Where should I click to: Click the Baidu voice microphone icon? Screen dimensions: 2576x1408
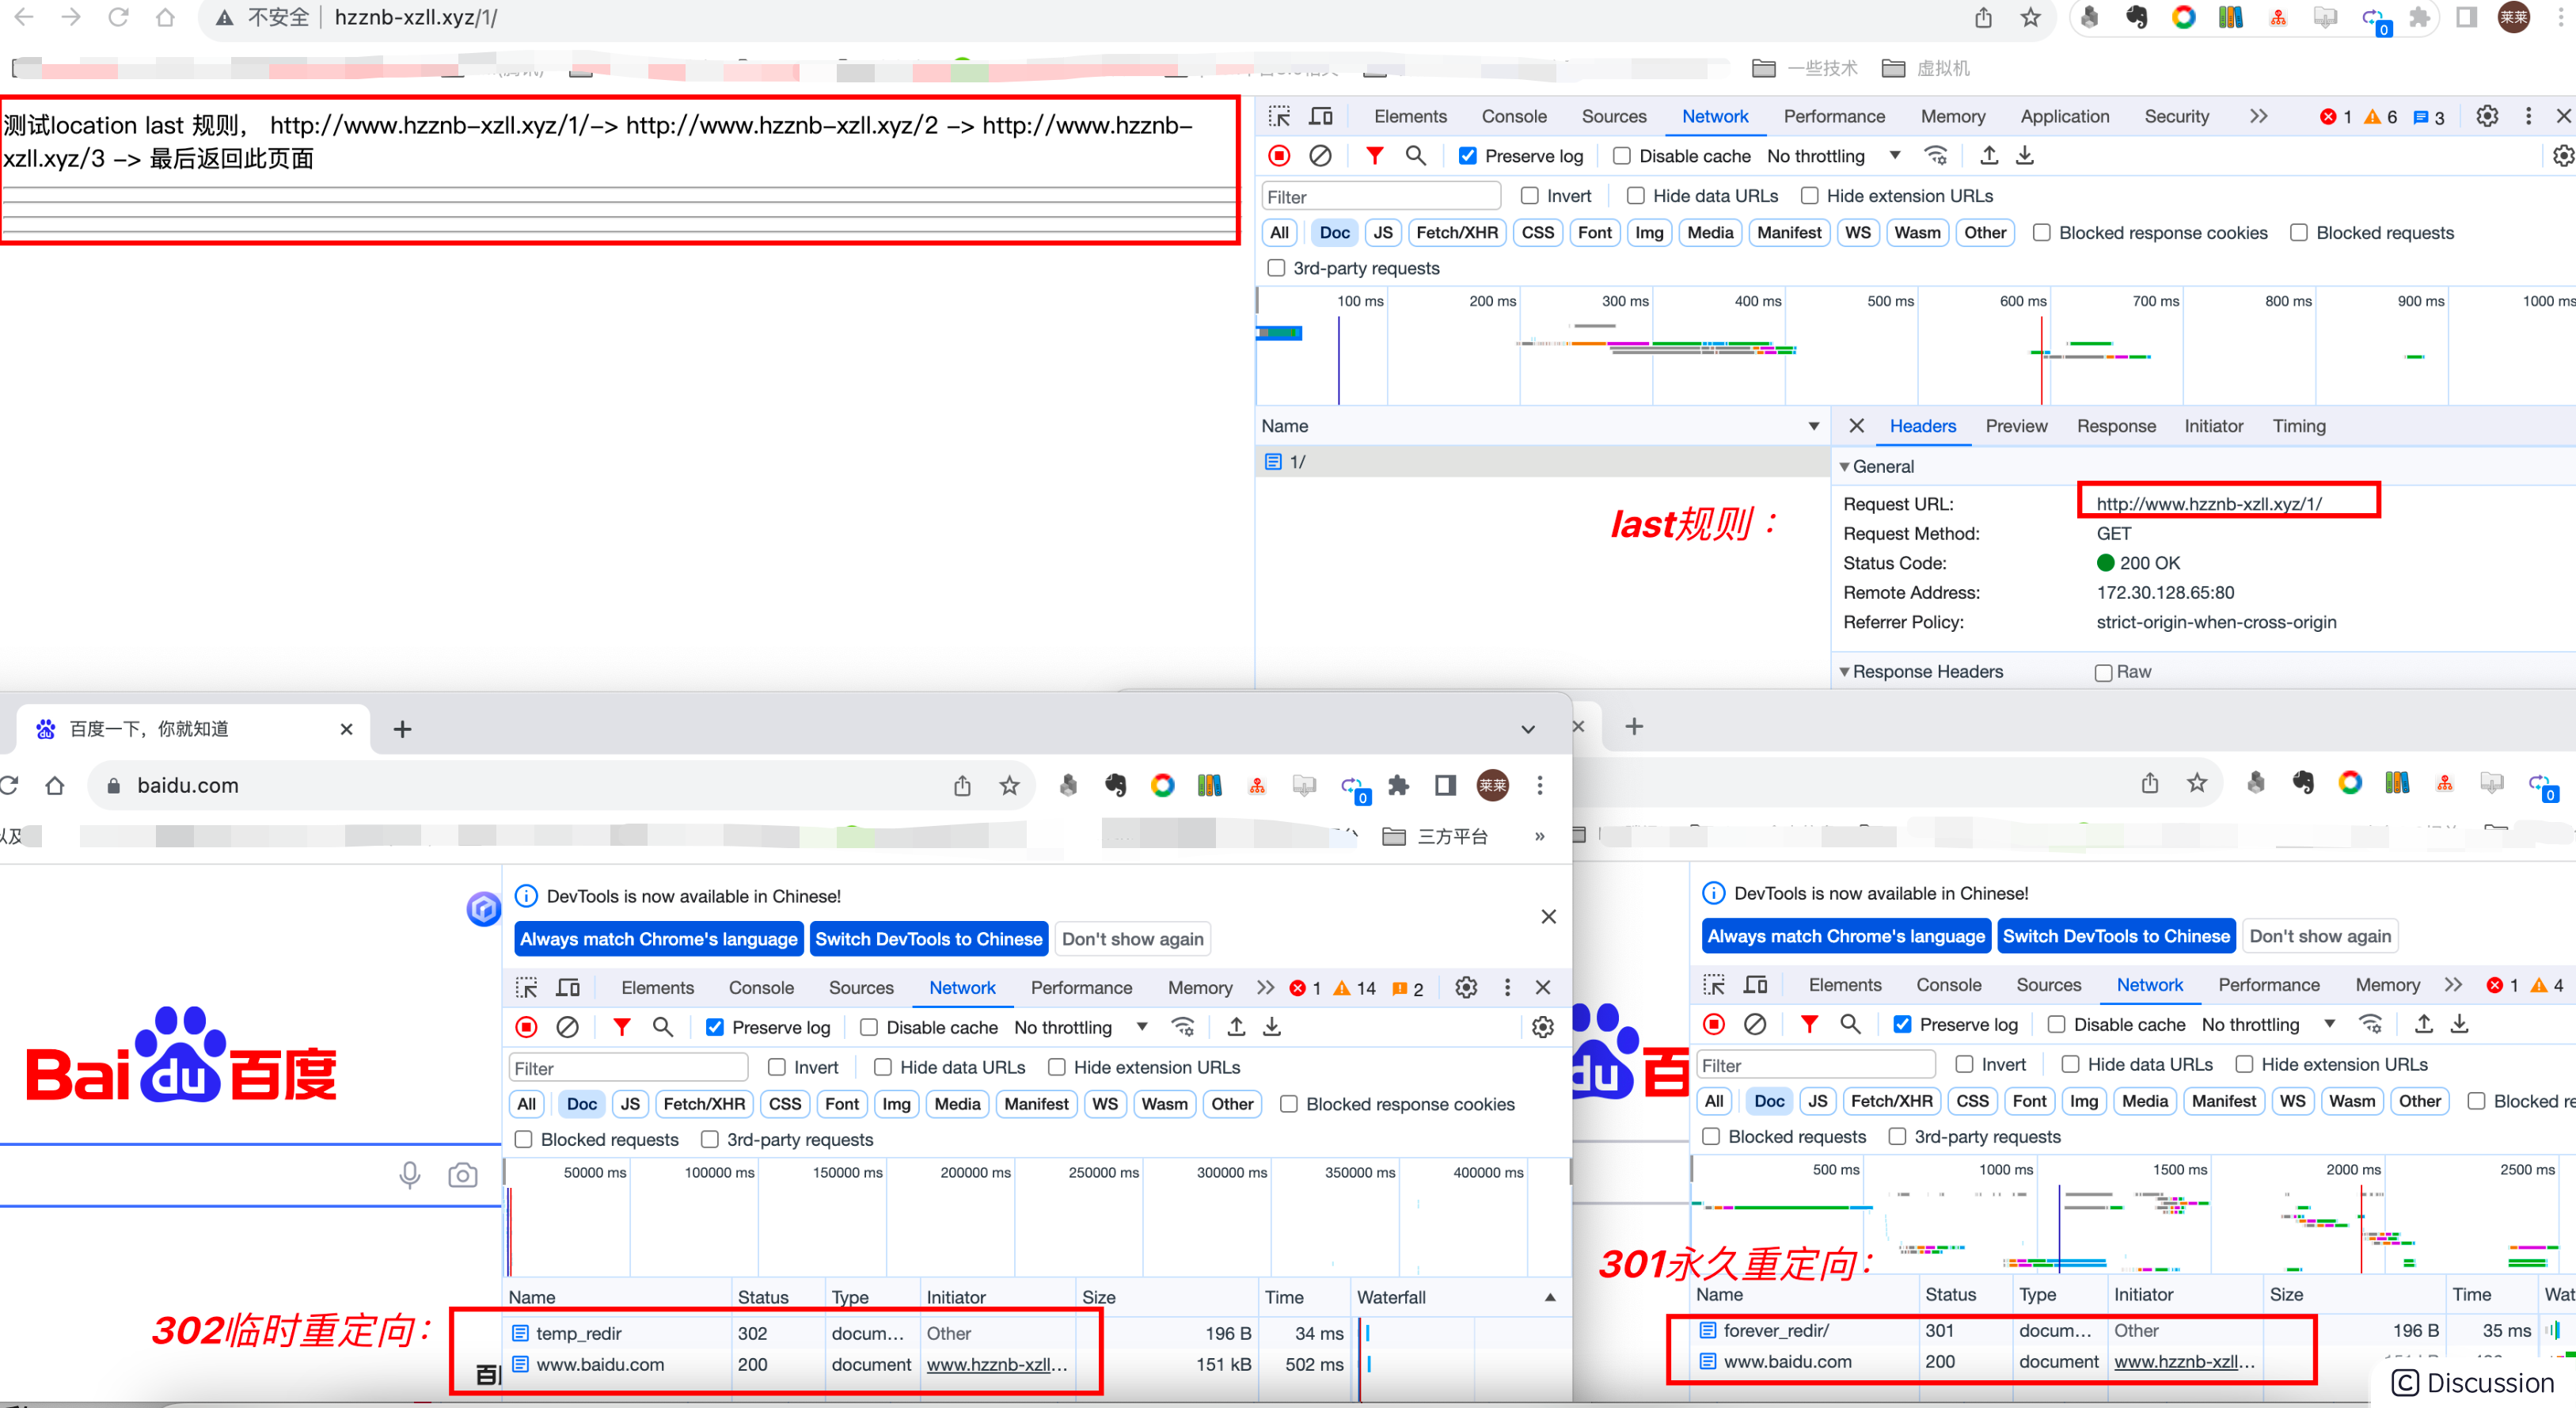pos(409,1175)
